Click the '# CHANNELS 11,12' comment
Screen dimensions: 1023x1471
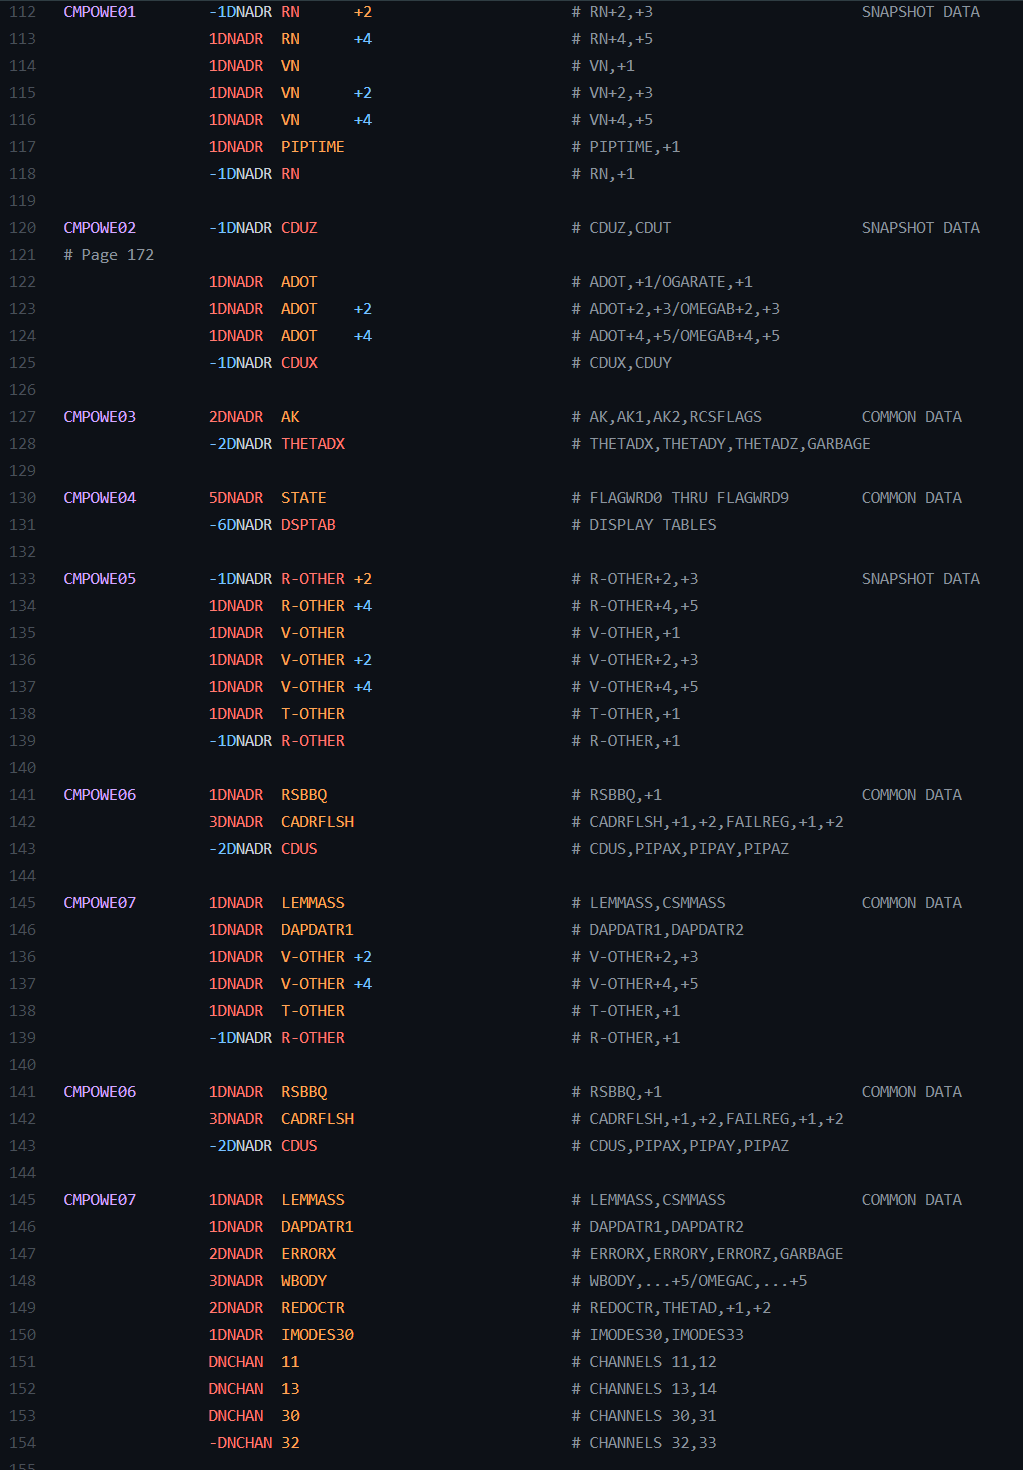(644, 1362)
